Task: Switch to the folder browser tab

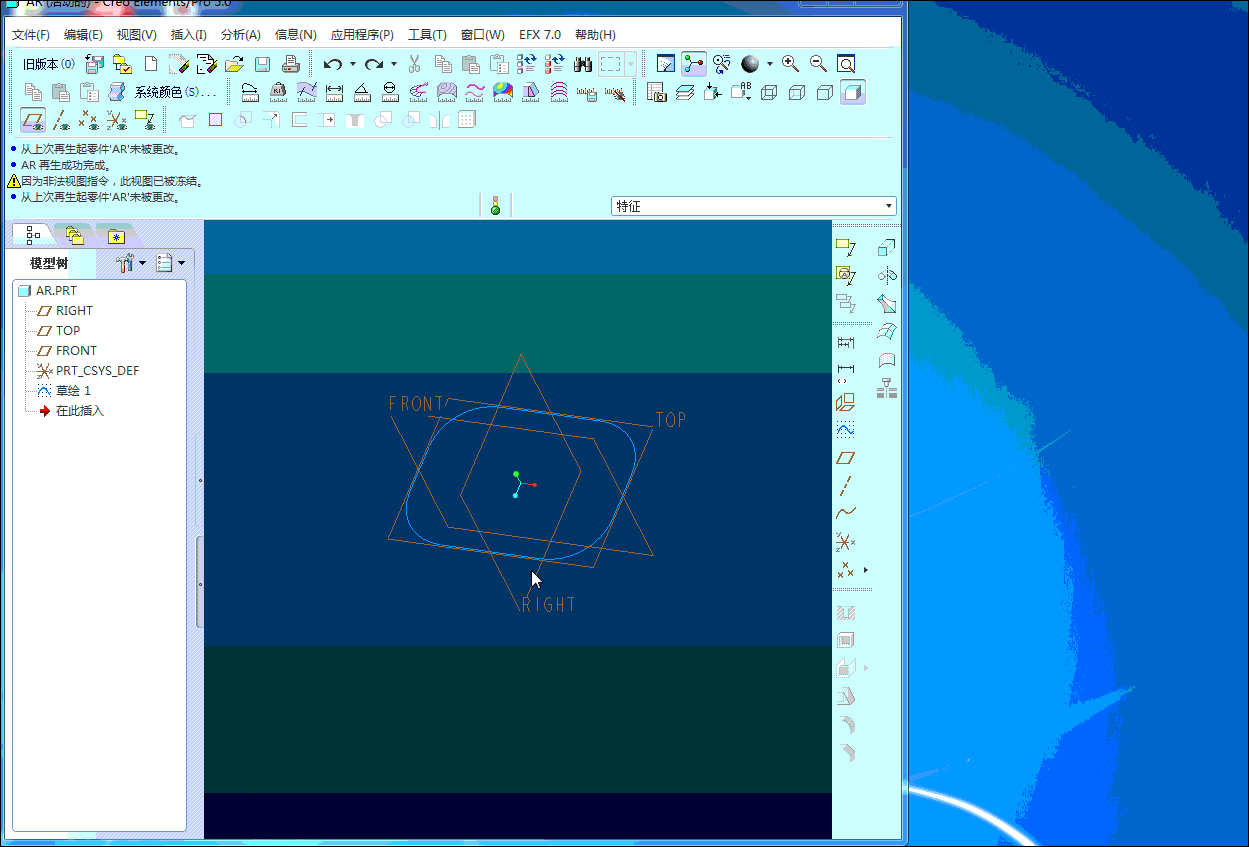Action: [x=74, y=236]
